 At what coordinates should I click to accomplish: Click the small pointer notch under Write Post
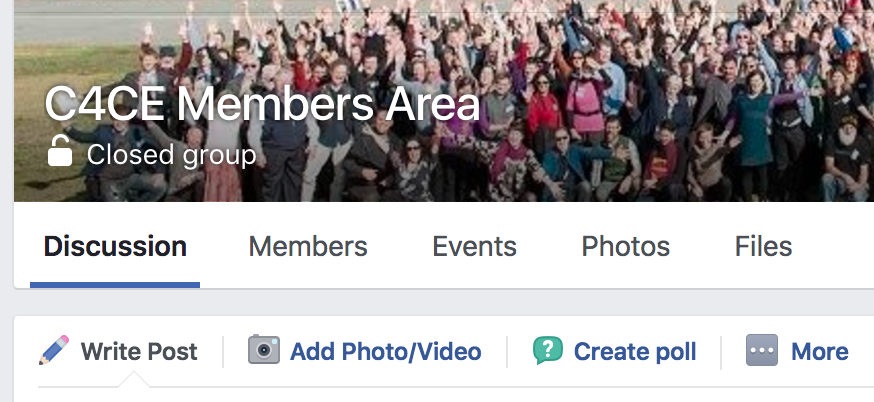pos(133,380)
